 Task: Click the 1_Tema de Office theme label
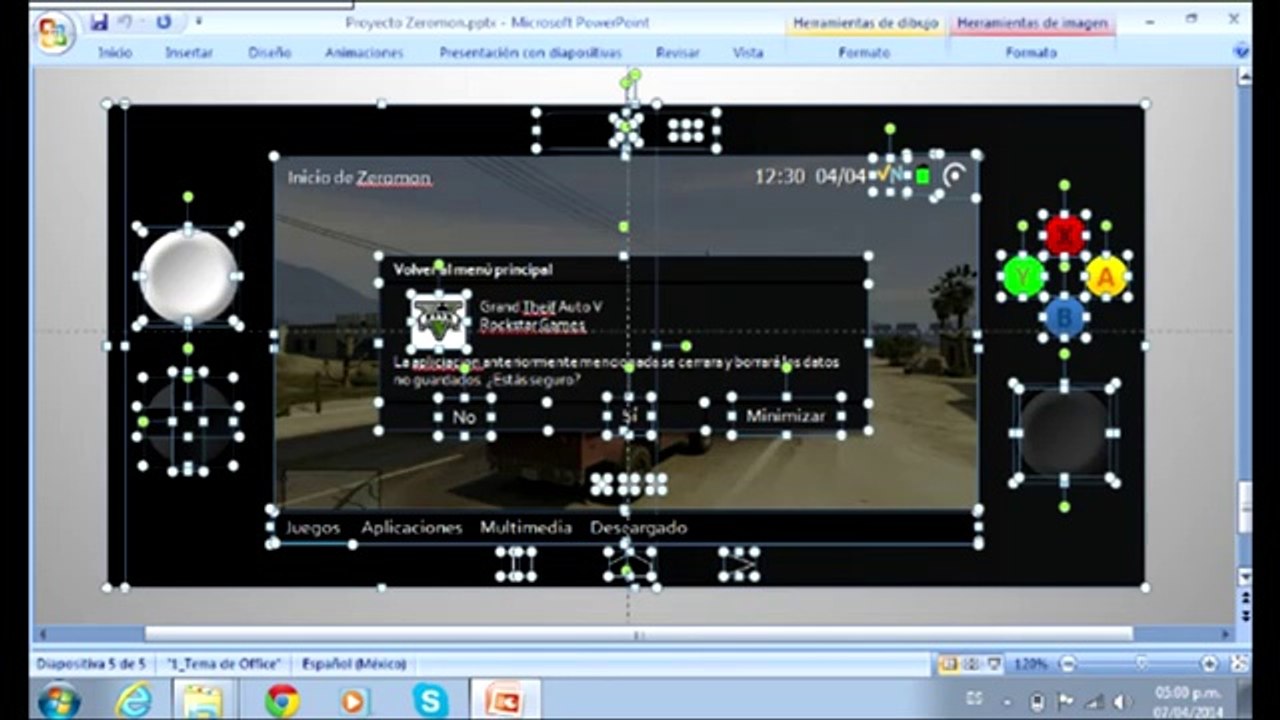[224, 664]
